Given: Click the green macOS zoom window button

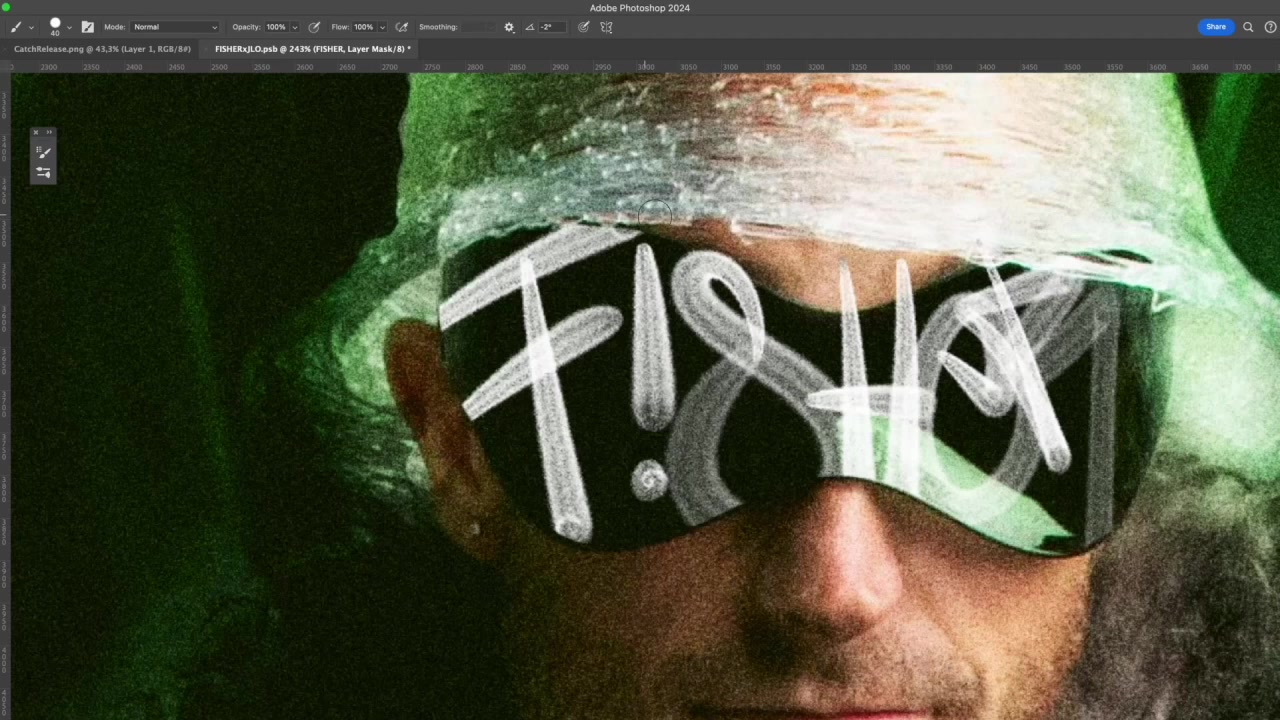Looking at the screenshot, I should pyautogui.click(x=6, y=8).
